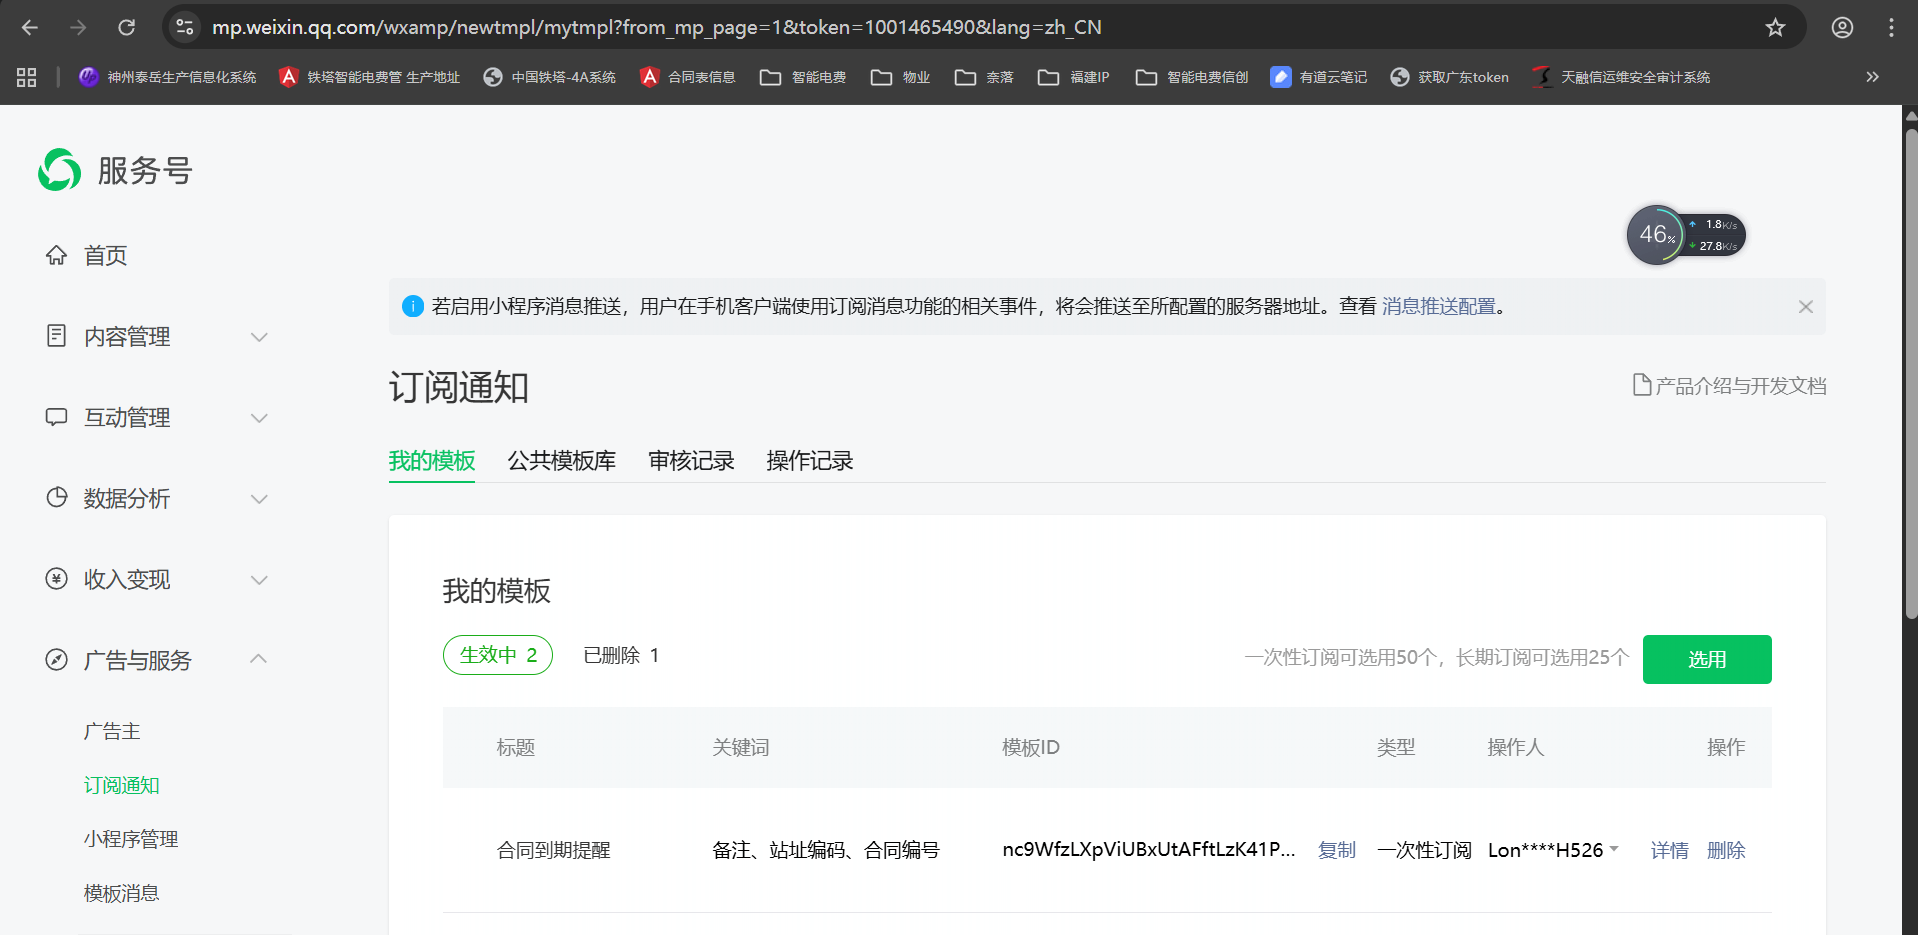Viewport: 1918px width, 935px height.
Task: Expand the 互动管理 sidebar section
Action: 157,418
